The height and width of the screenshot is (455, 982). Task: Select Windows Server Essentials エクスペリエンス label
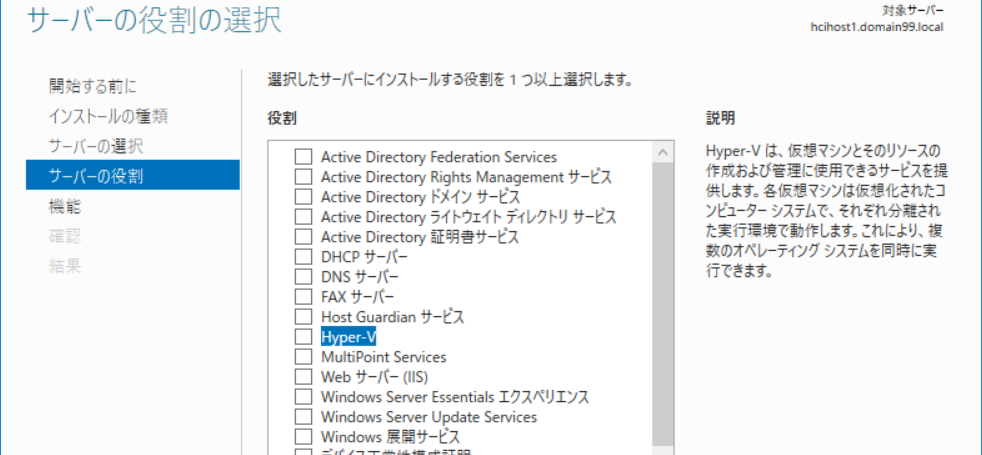tap(455, 397)
